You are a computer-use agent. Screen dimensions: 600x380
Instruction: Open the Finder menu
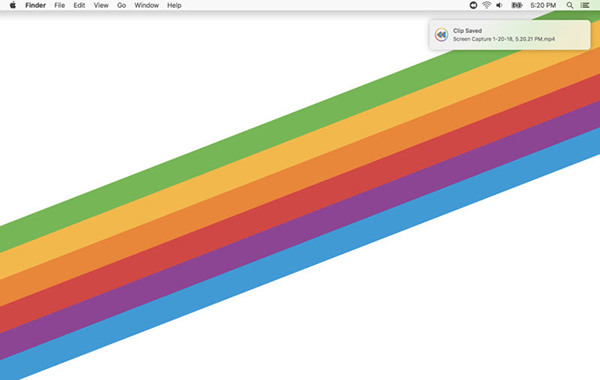pos(36,5)
